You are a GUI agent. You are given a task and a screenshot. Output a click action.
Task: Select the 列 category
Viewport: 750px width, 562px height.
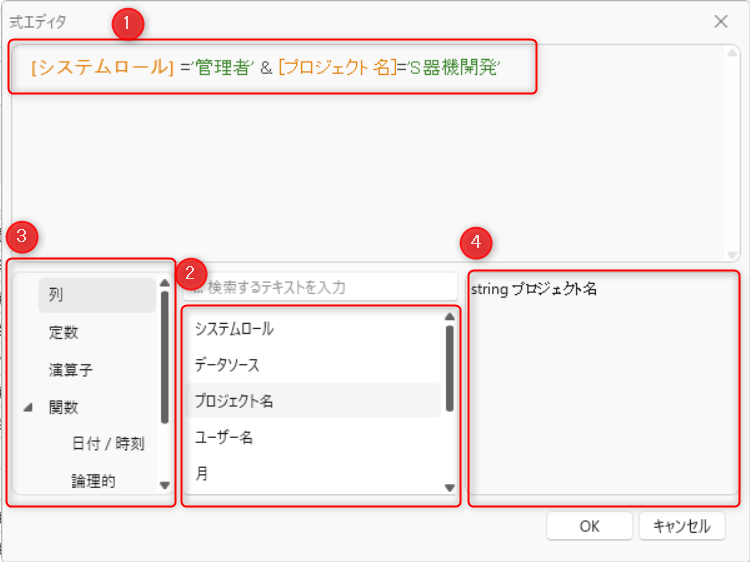[57, 295]
